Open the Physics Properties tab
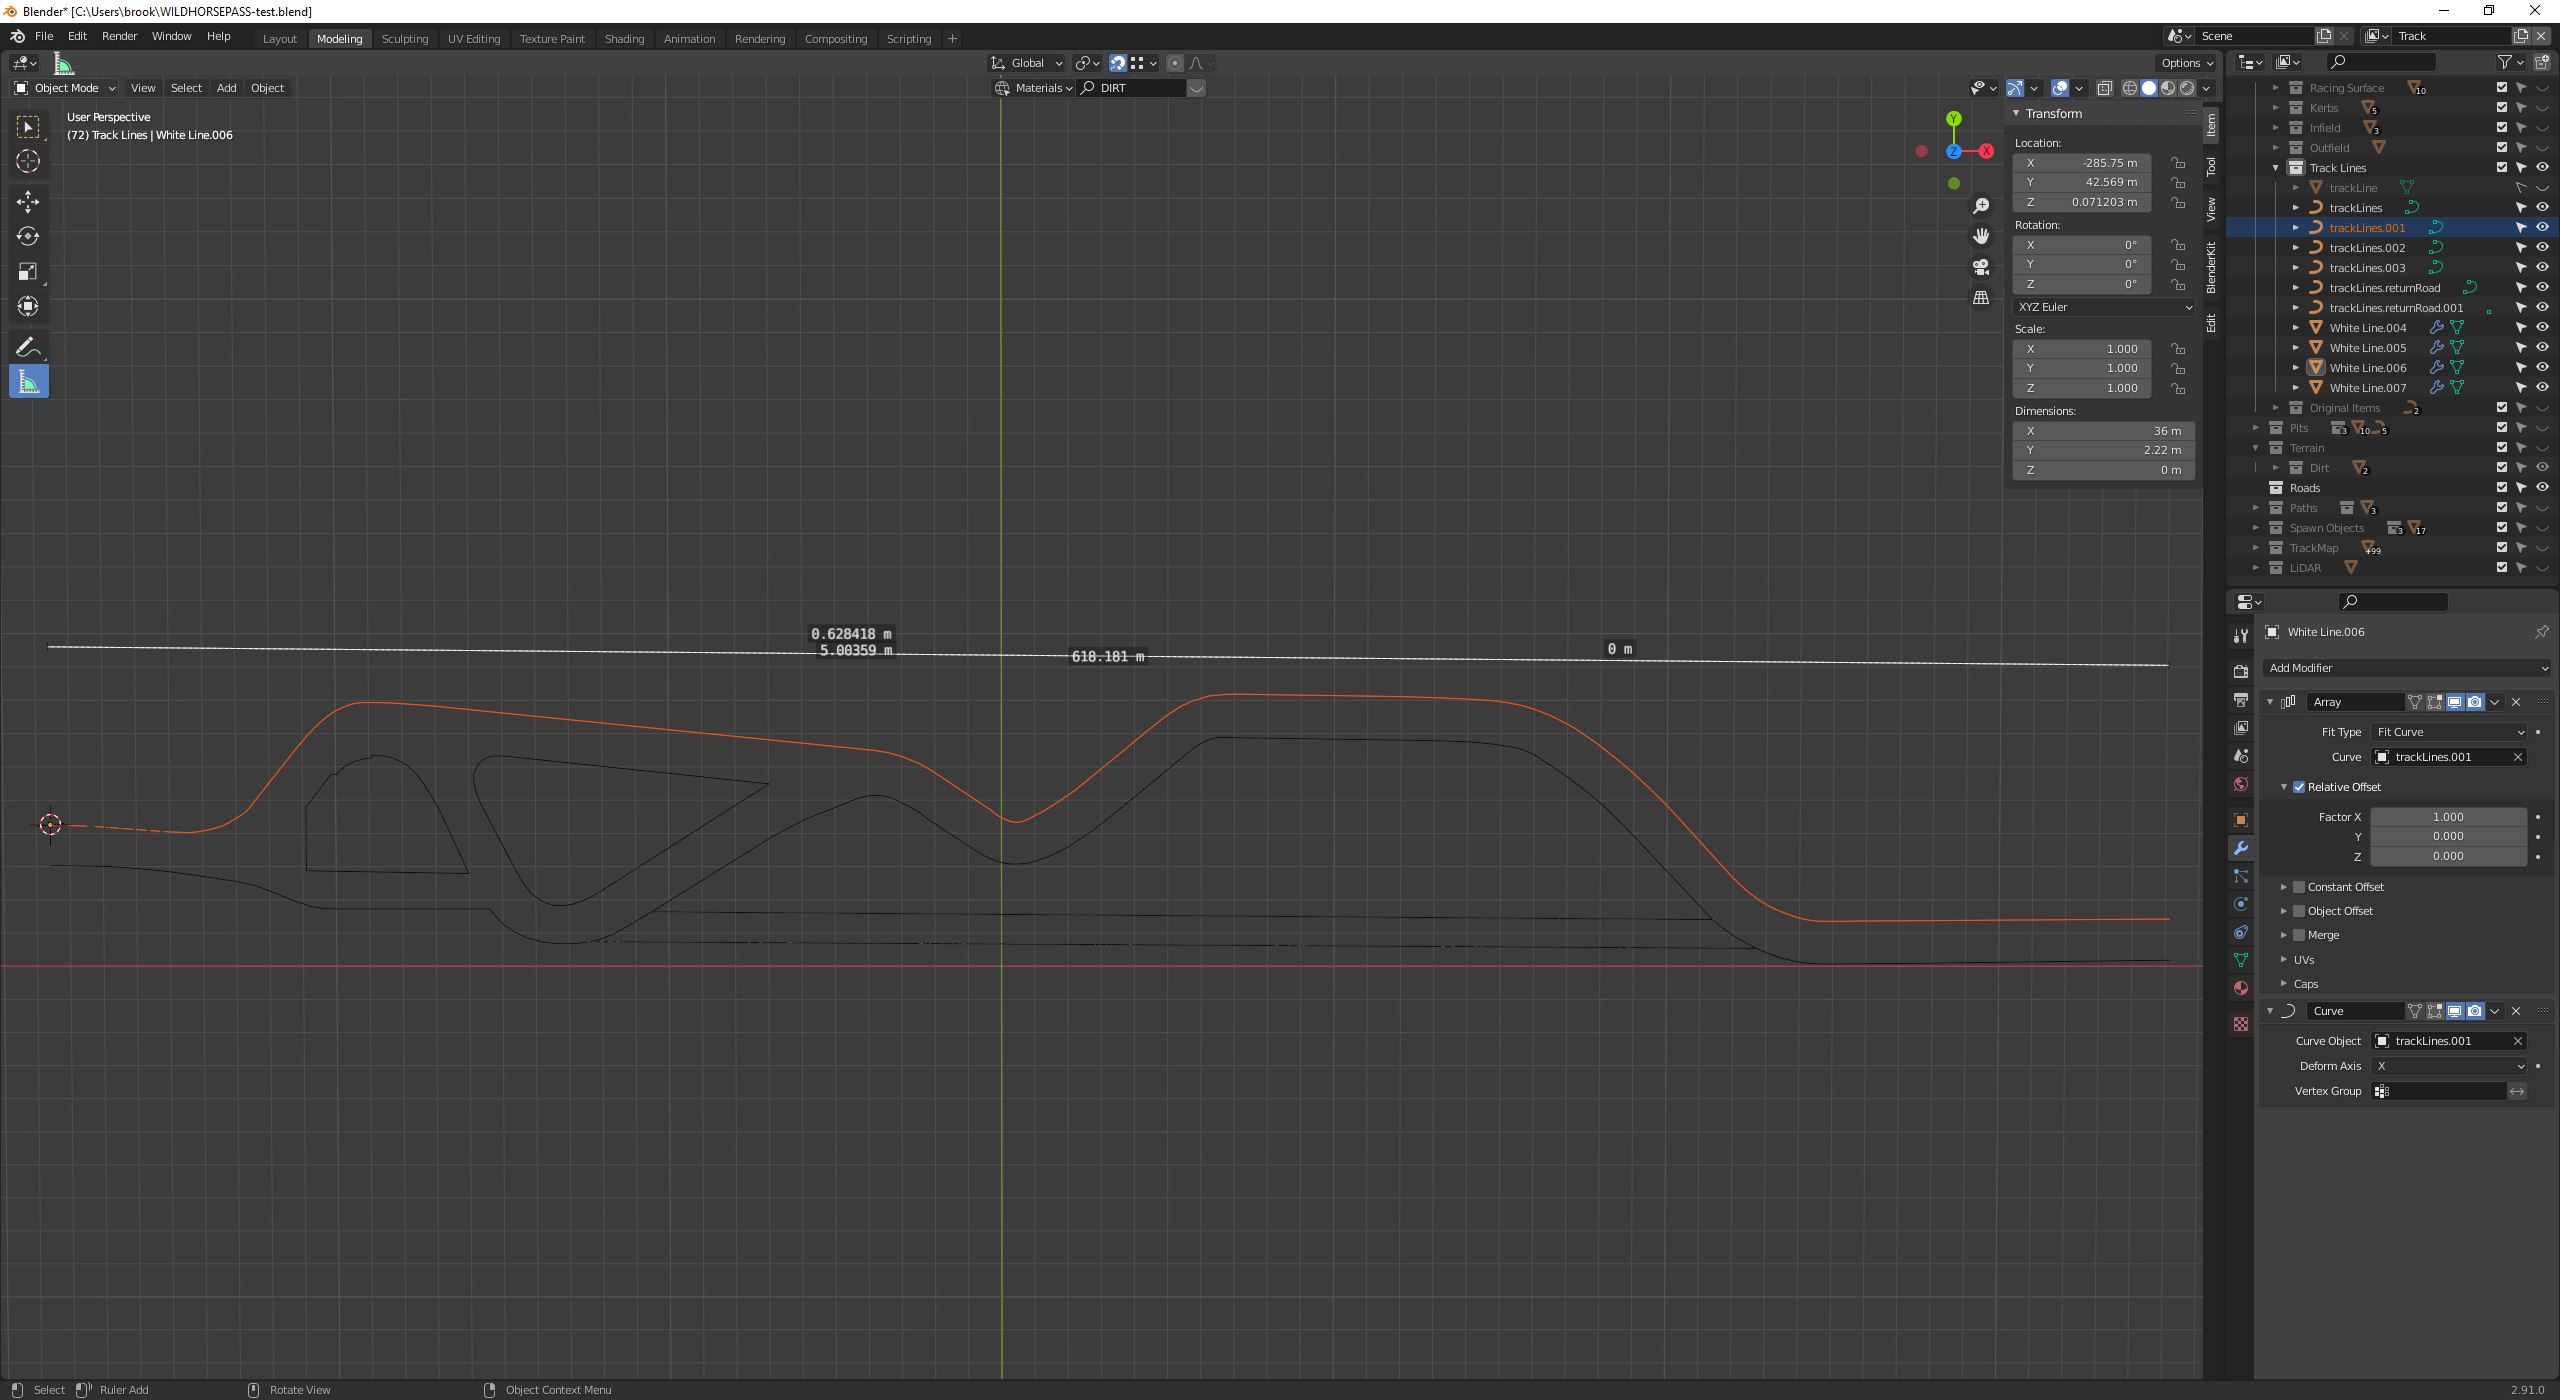 tap(2240, 904)
